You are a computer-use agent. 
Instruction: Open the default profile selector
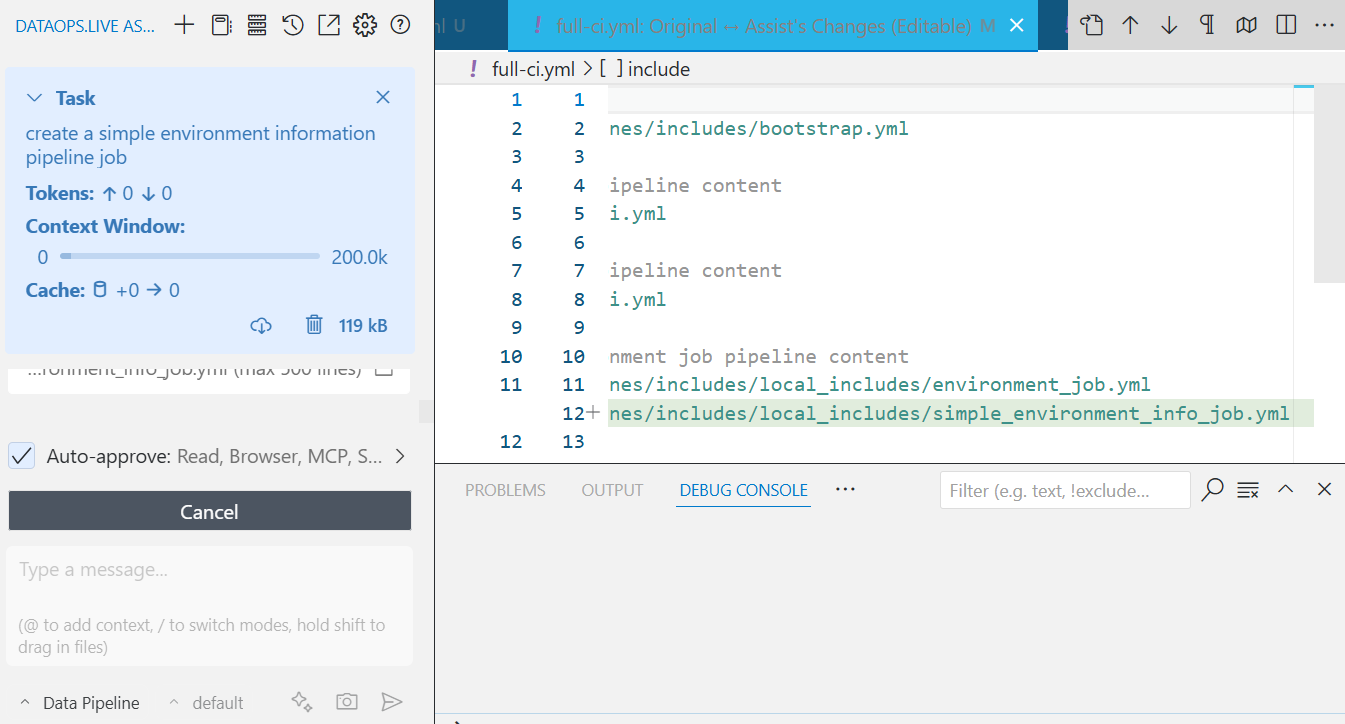point(206,703)
